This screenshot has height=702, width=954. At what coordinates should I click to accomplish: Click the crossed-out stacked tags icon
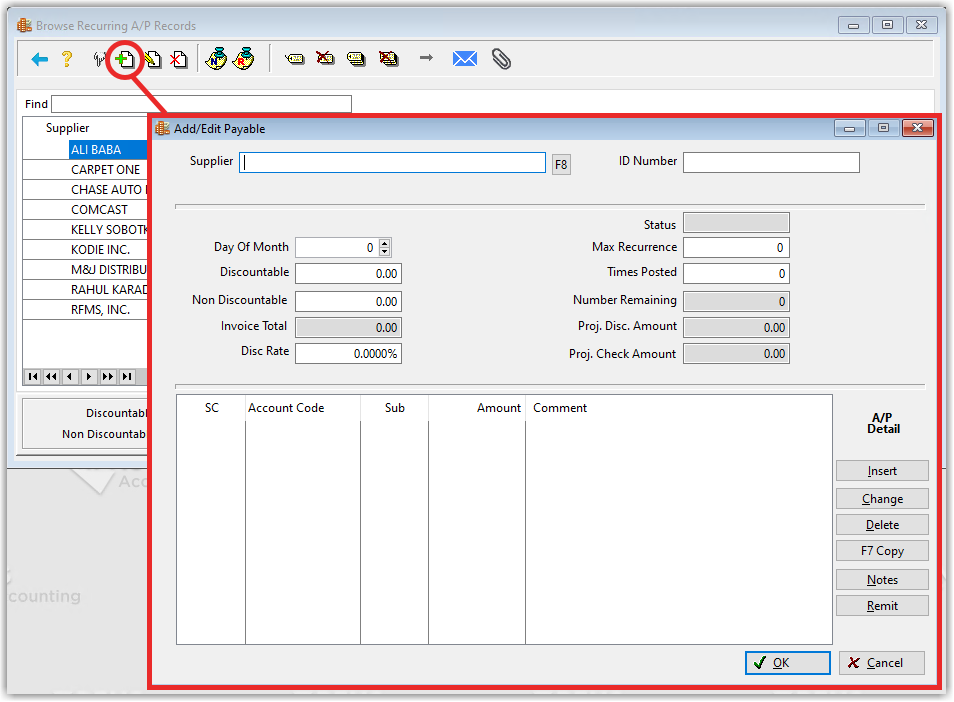[x=388, y=58]
